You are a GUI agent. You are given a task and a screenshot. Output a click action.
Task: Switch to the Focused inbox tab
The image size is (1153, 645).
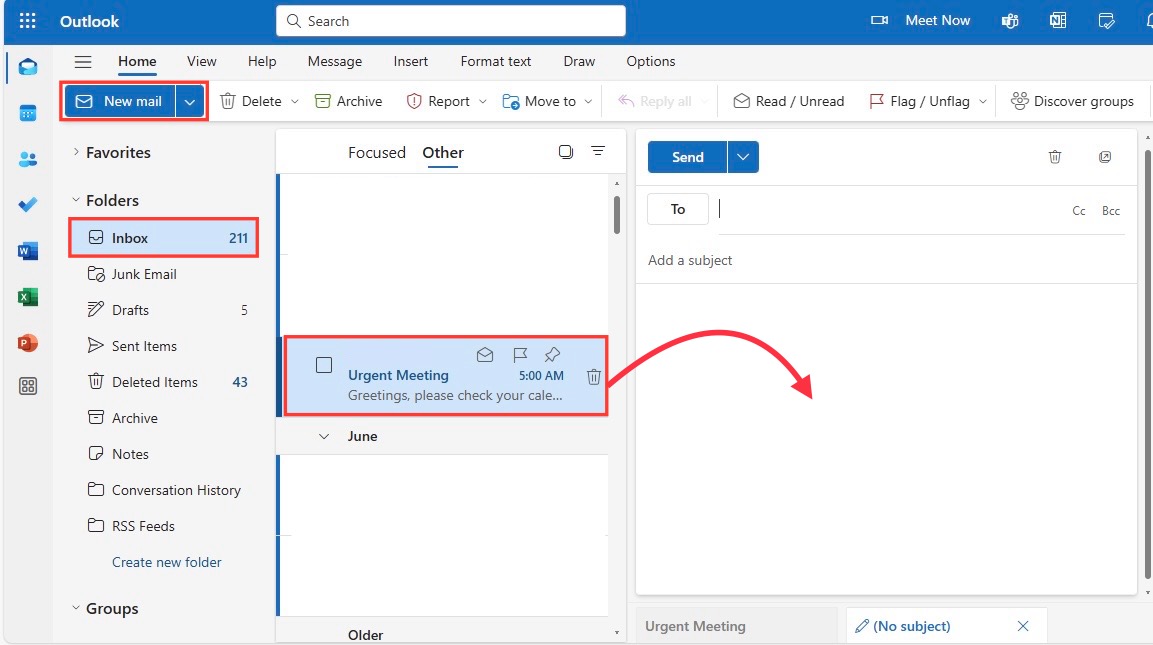pyautogui.click(x=376, y=152)
